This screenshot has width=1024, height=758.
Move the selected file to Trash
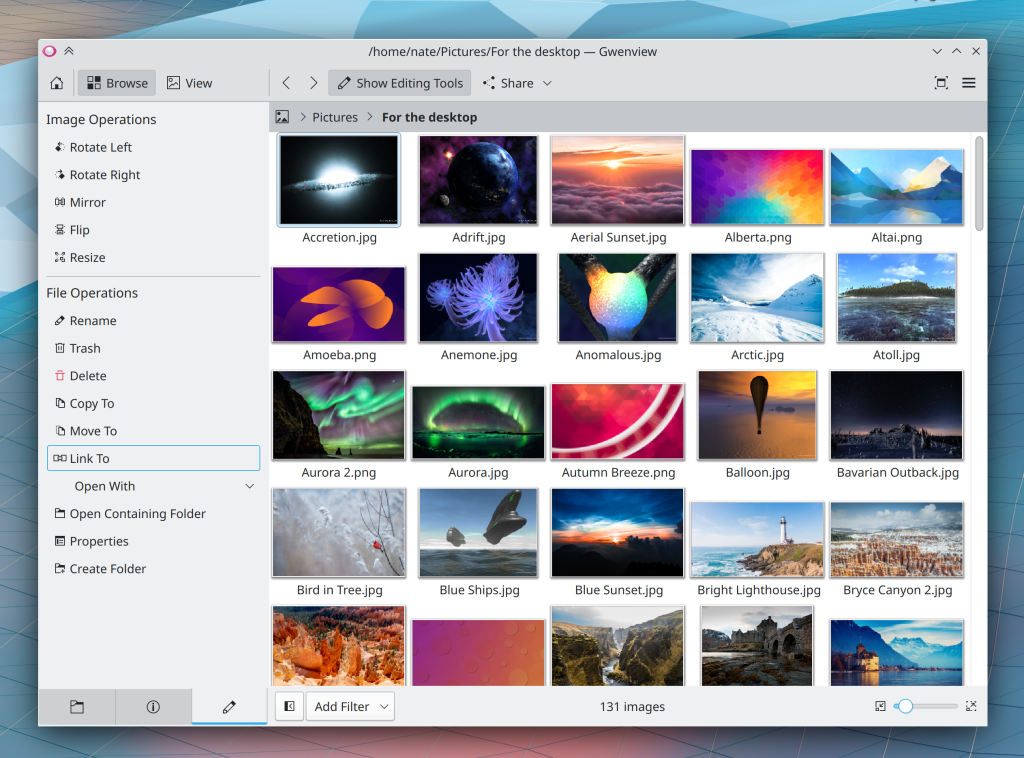[84, 348]
